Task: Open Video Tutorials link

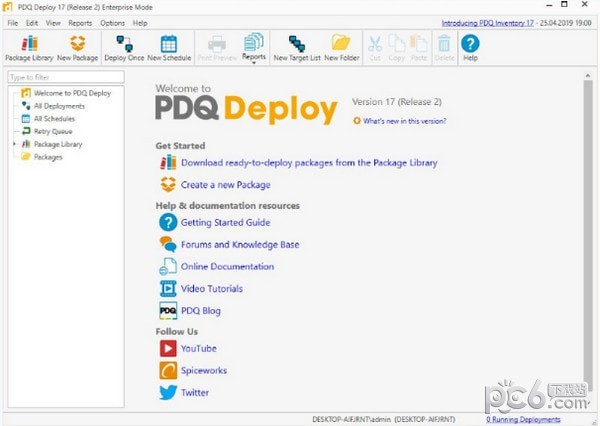Action: (212, 289)
